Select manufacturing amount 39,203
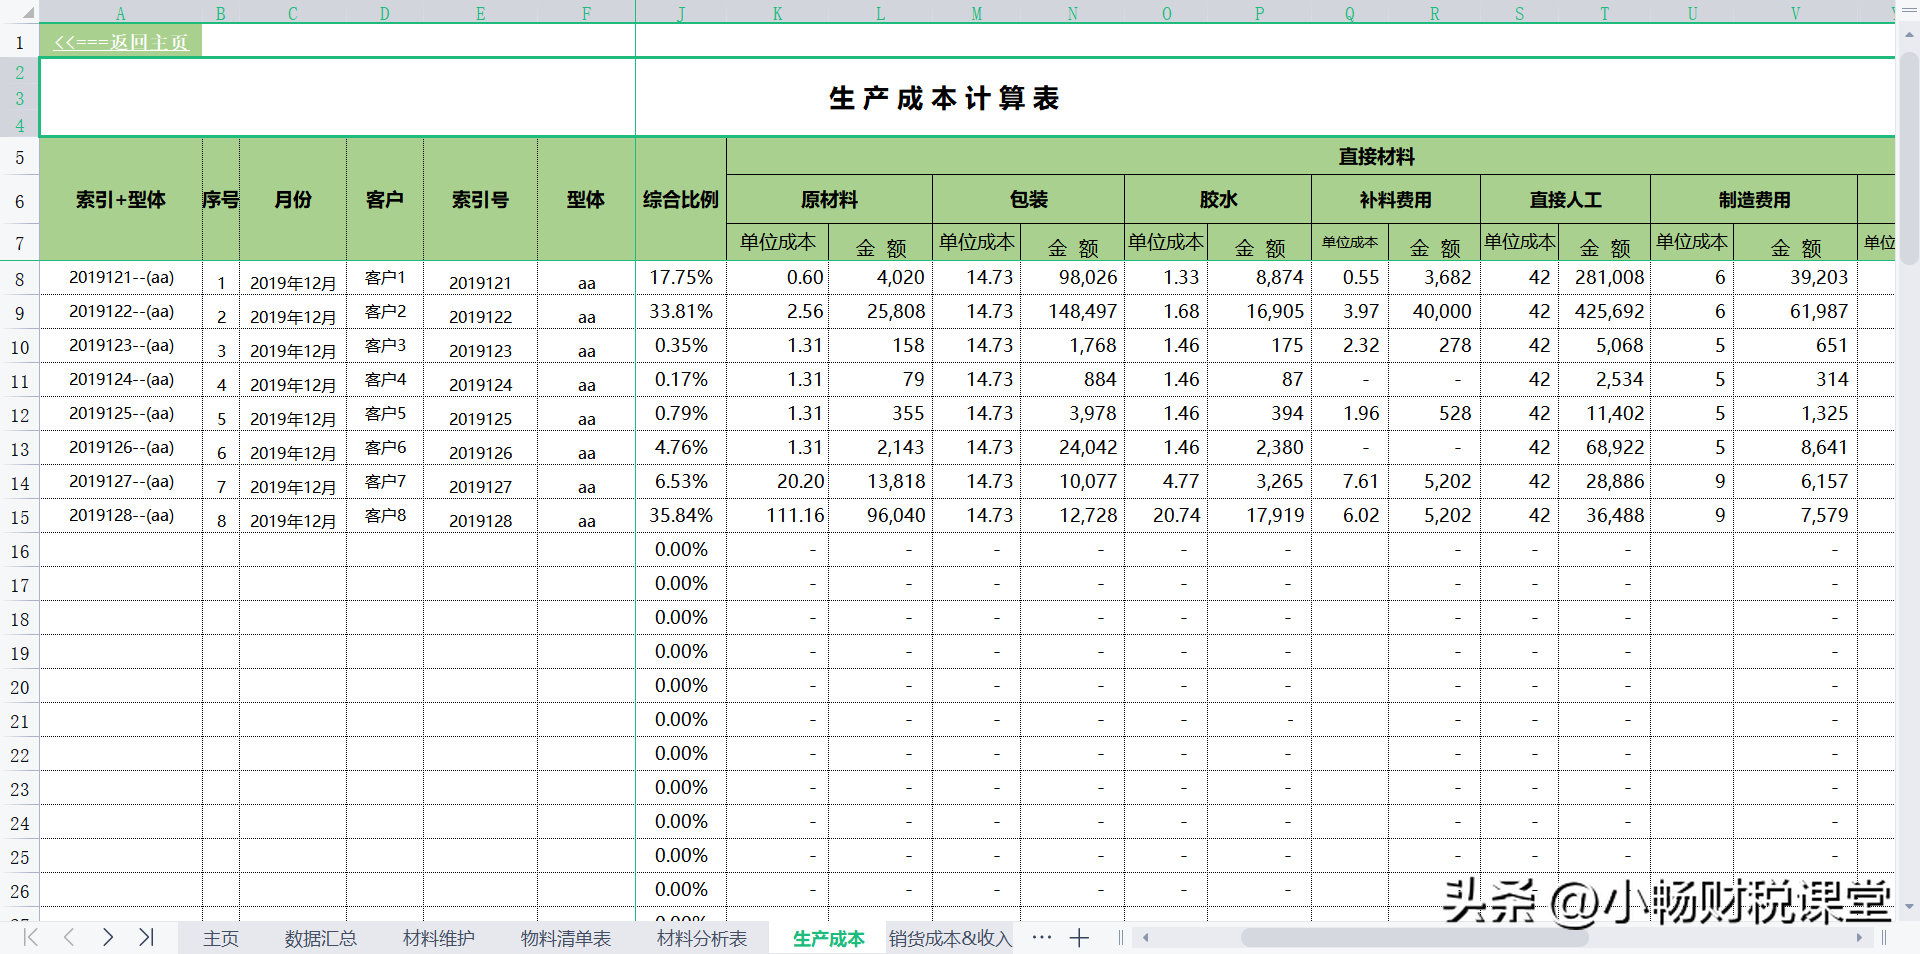 [1796, 278]
